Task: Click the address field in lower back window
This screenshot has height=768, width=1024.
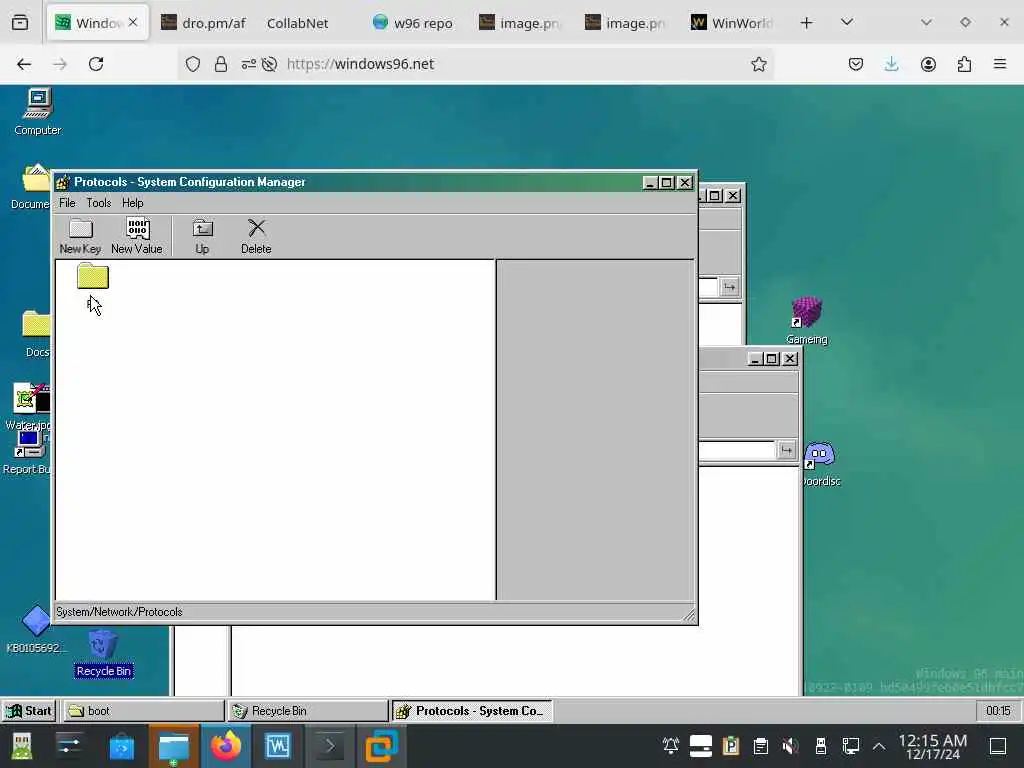Action: [737, 450]
